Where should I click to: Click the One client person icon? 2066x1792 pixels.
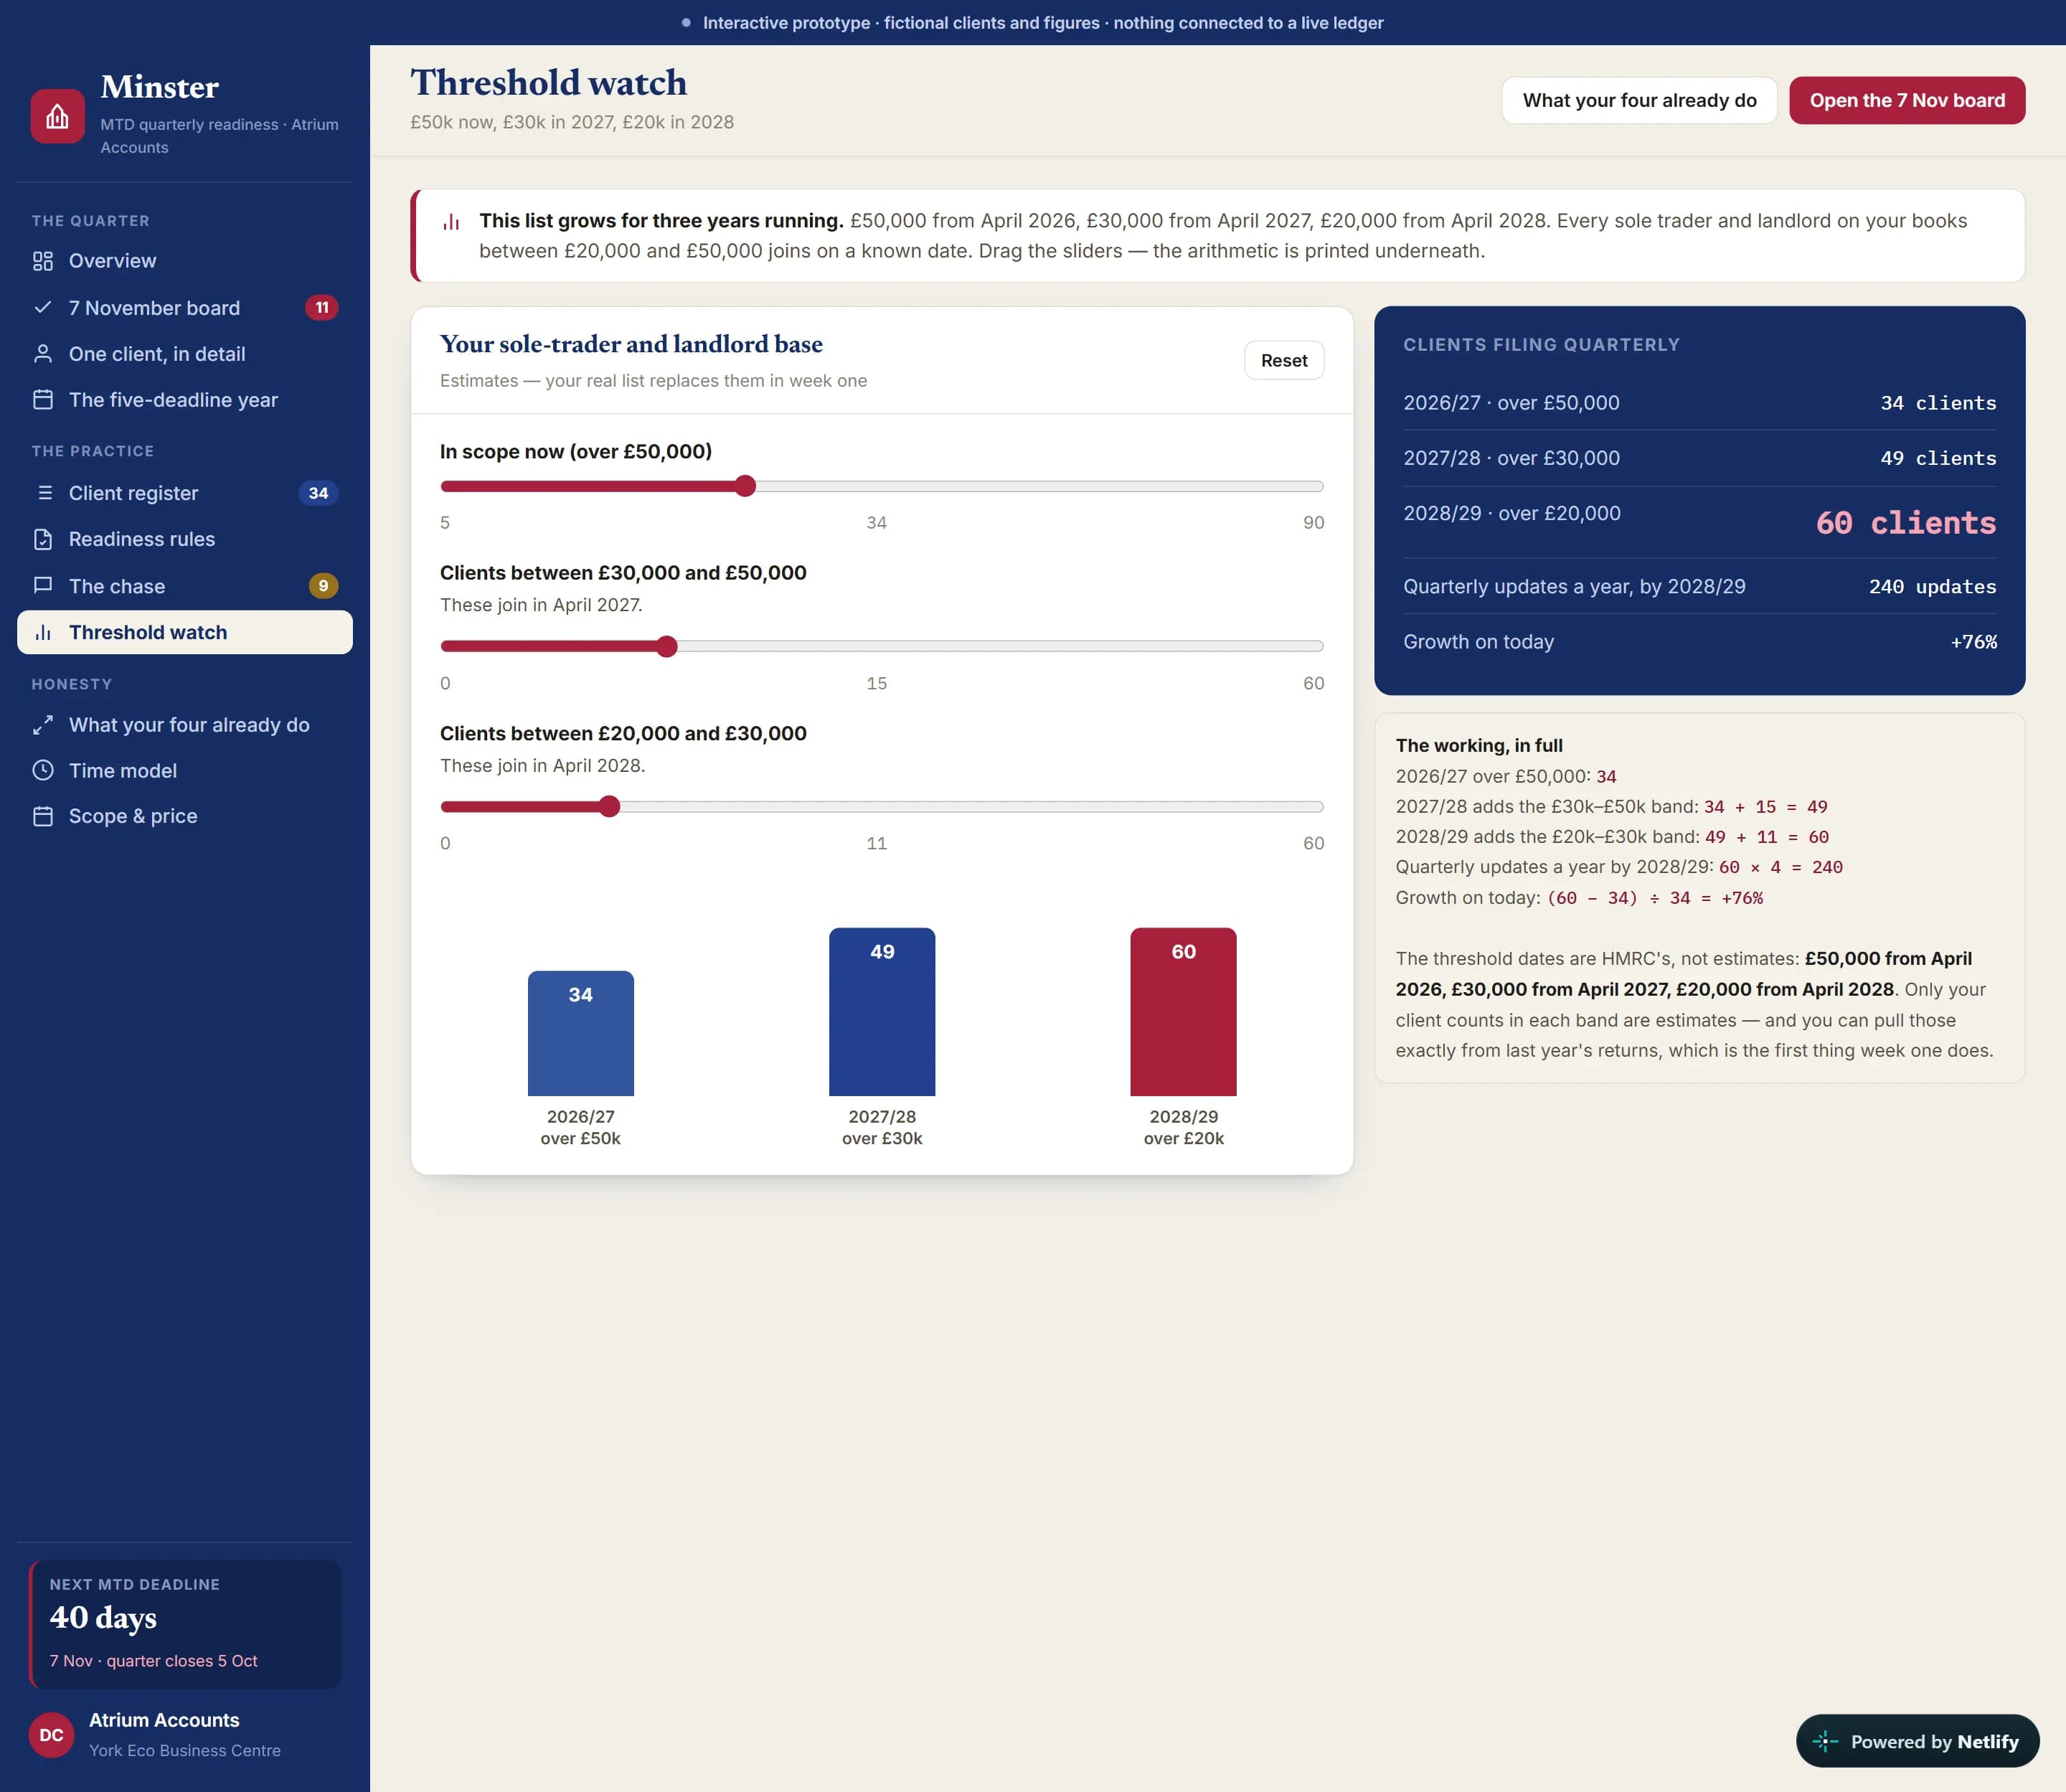coord(43,354)
